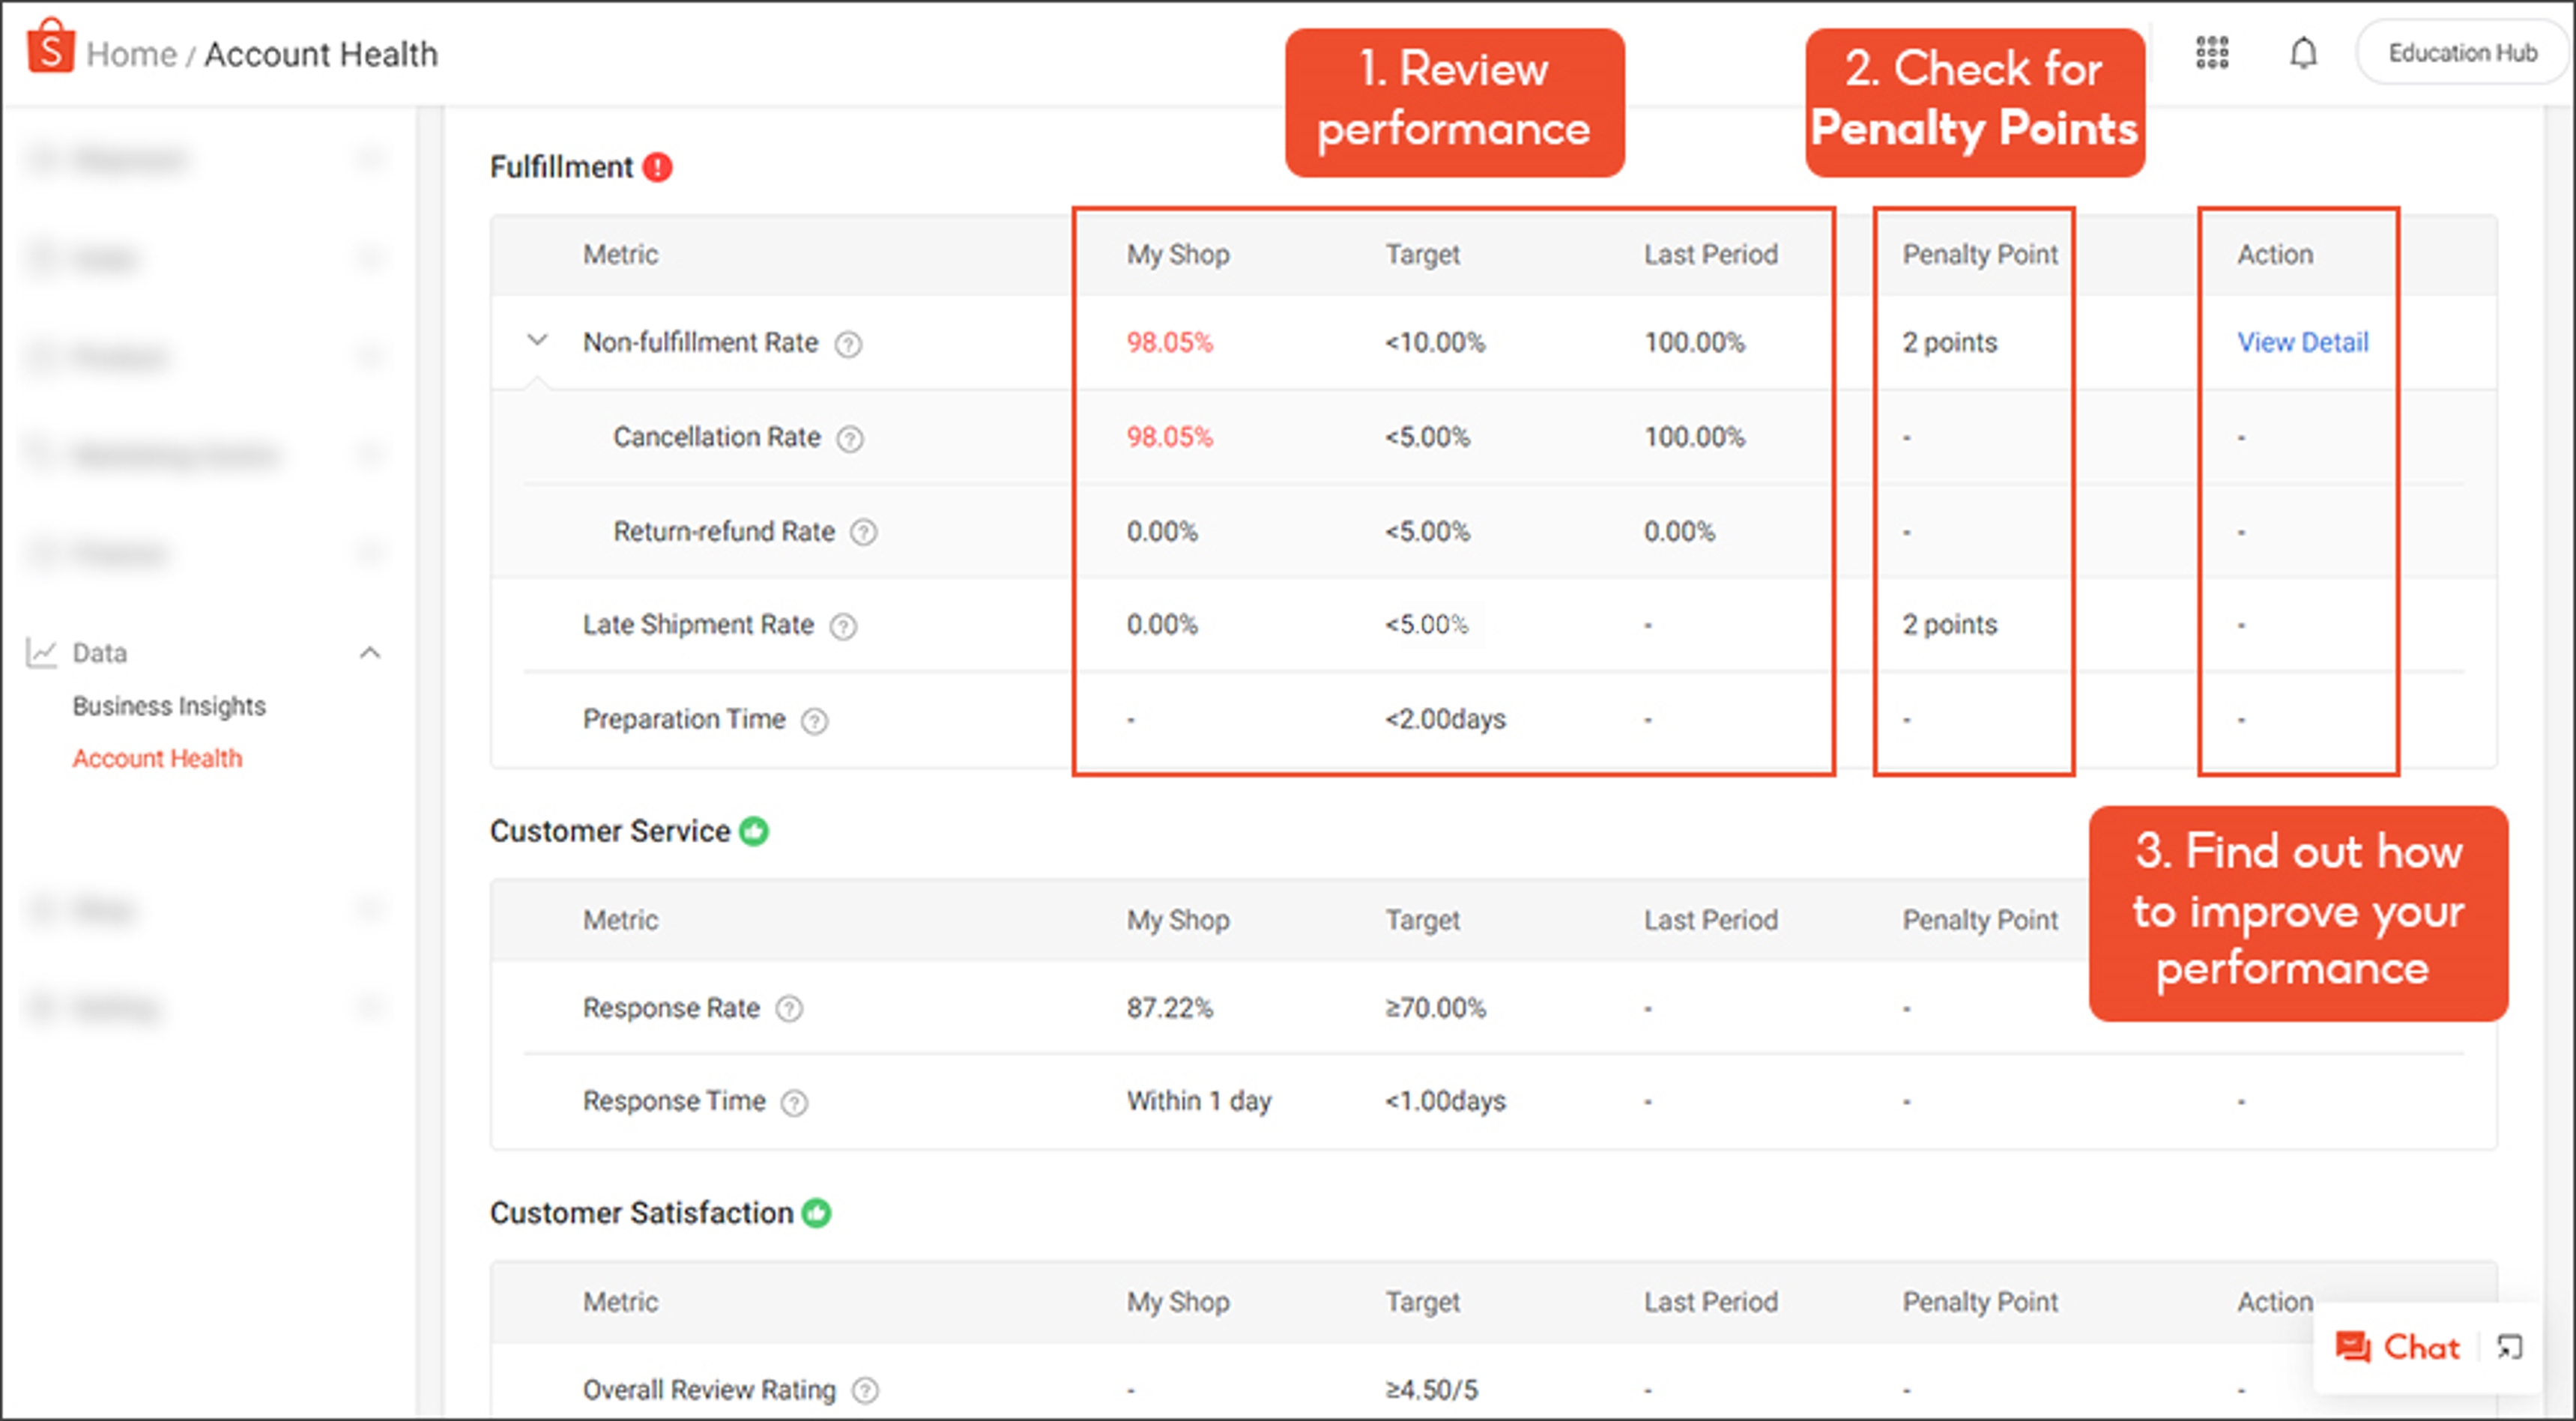Click the Customer Satisfaction green thumbs-up icon

(817, 1213)
